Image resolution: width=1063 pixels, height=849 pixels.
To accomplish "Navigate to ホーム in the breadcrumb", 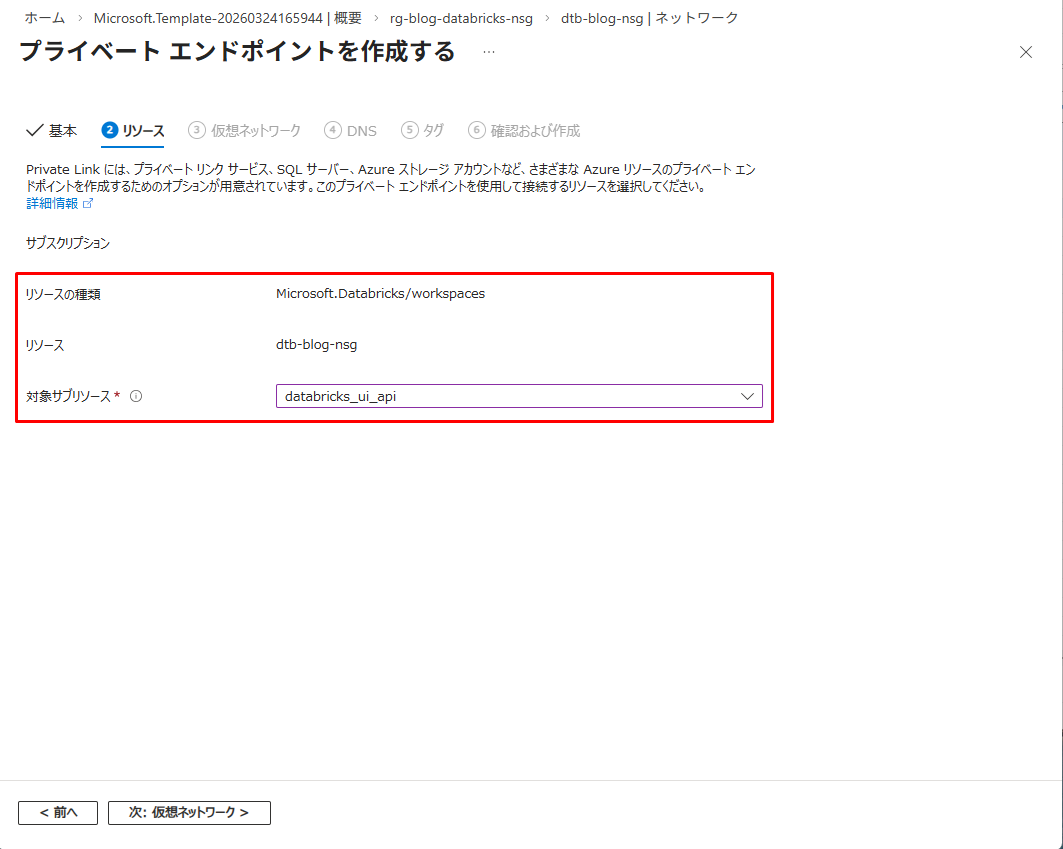I will point(45,18).
